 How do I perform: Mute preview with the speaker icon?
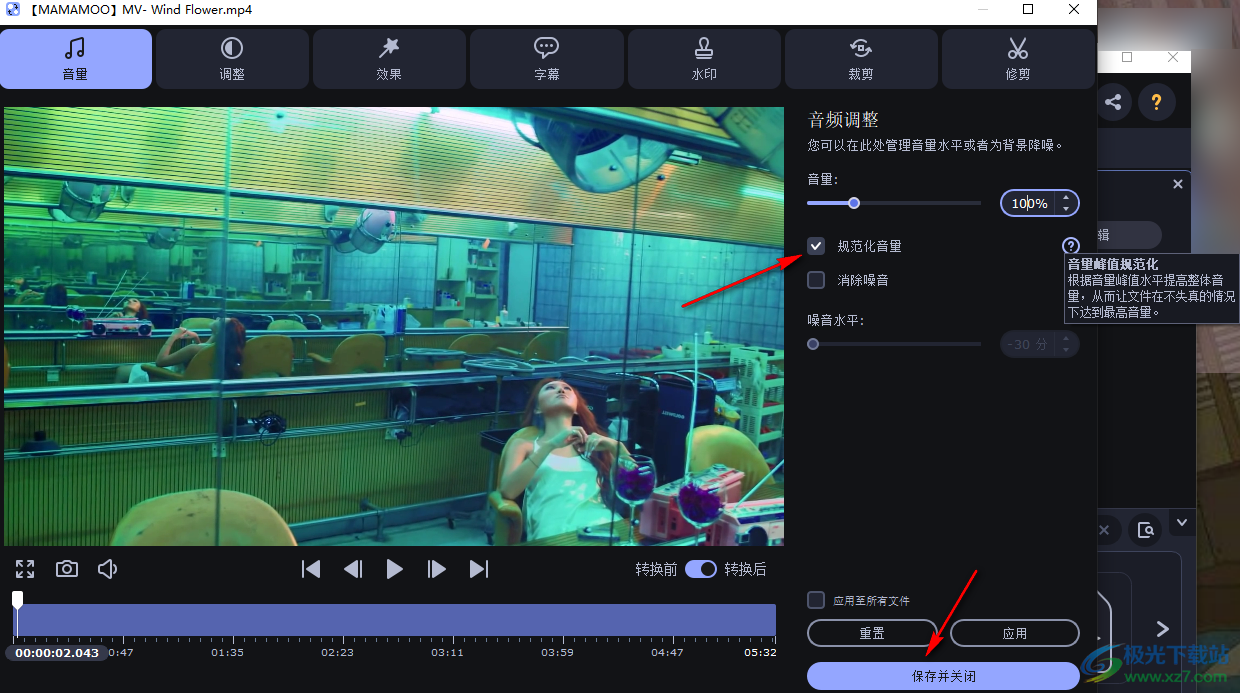(x=108, y=569)
